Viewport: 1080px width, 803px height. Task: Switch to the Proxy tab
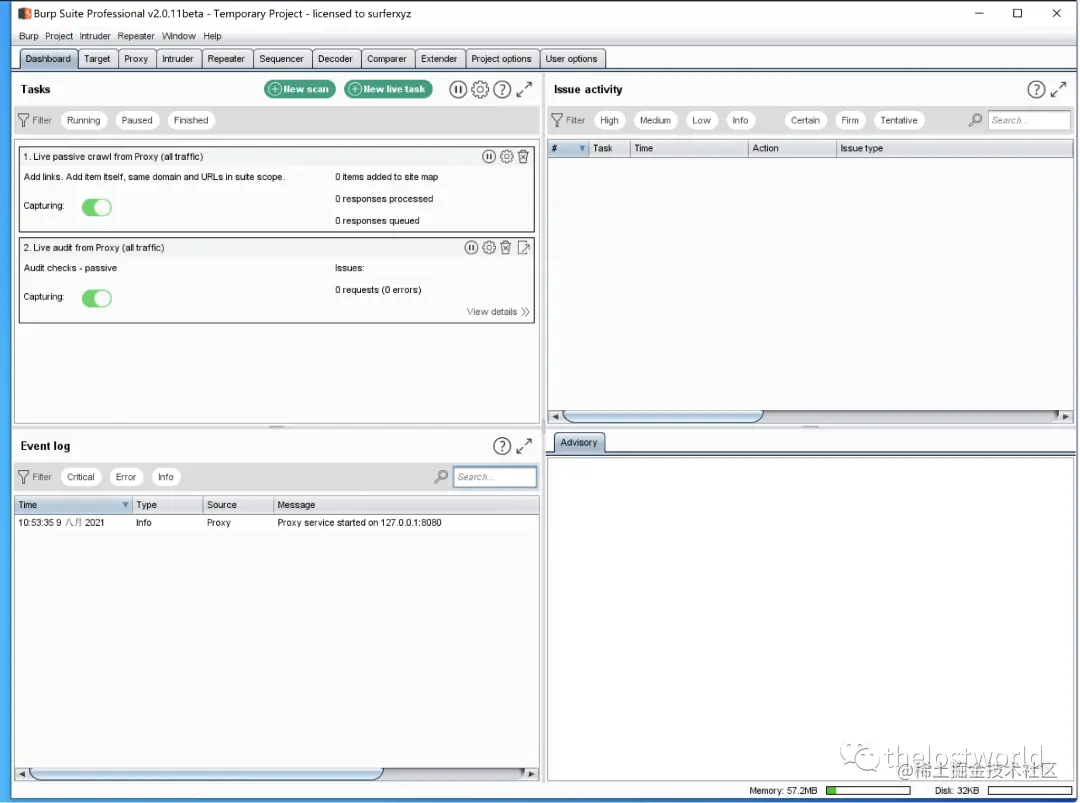pos(136,59)
